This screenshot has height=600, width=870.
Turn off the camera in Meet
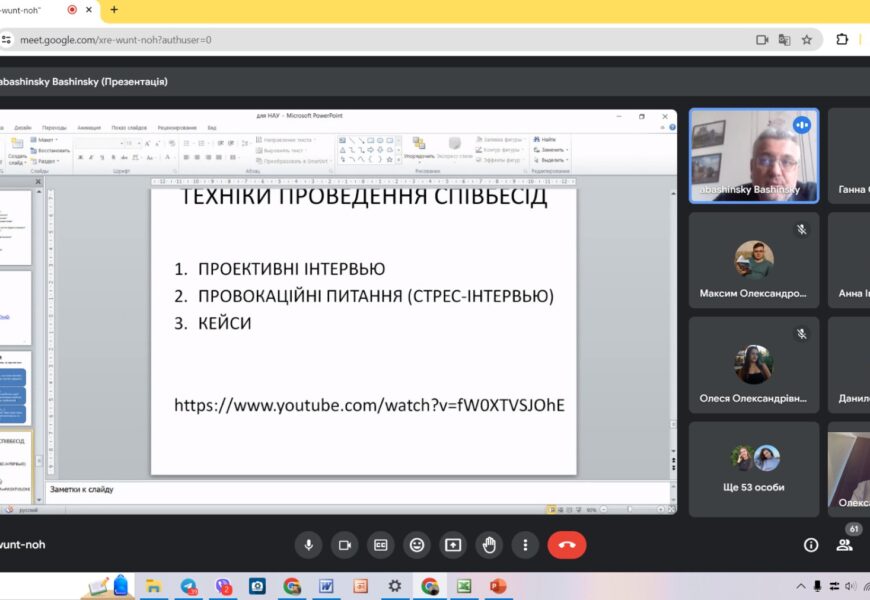point(344,545)
